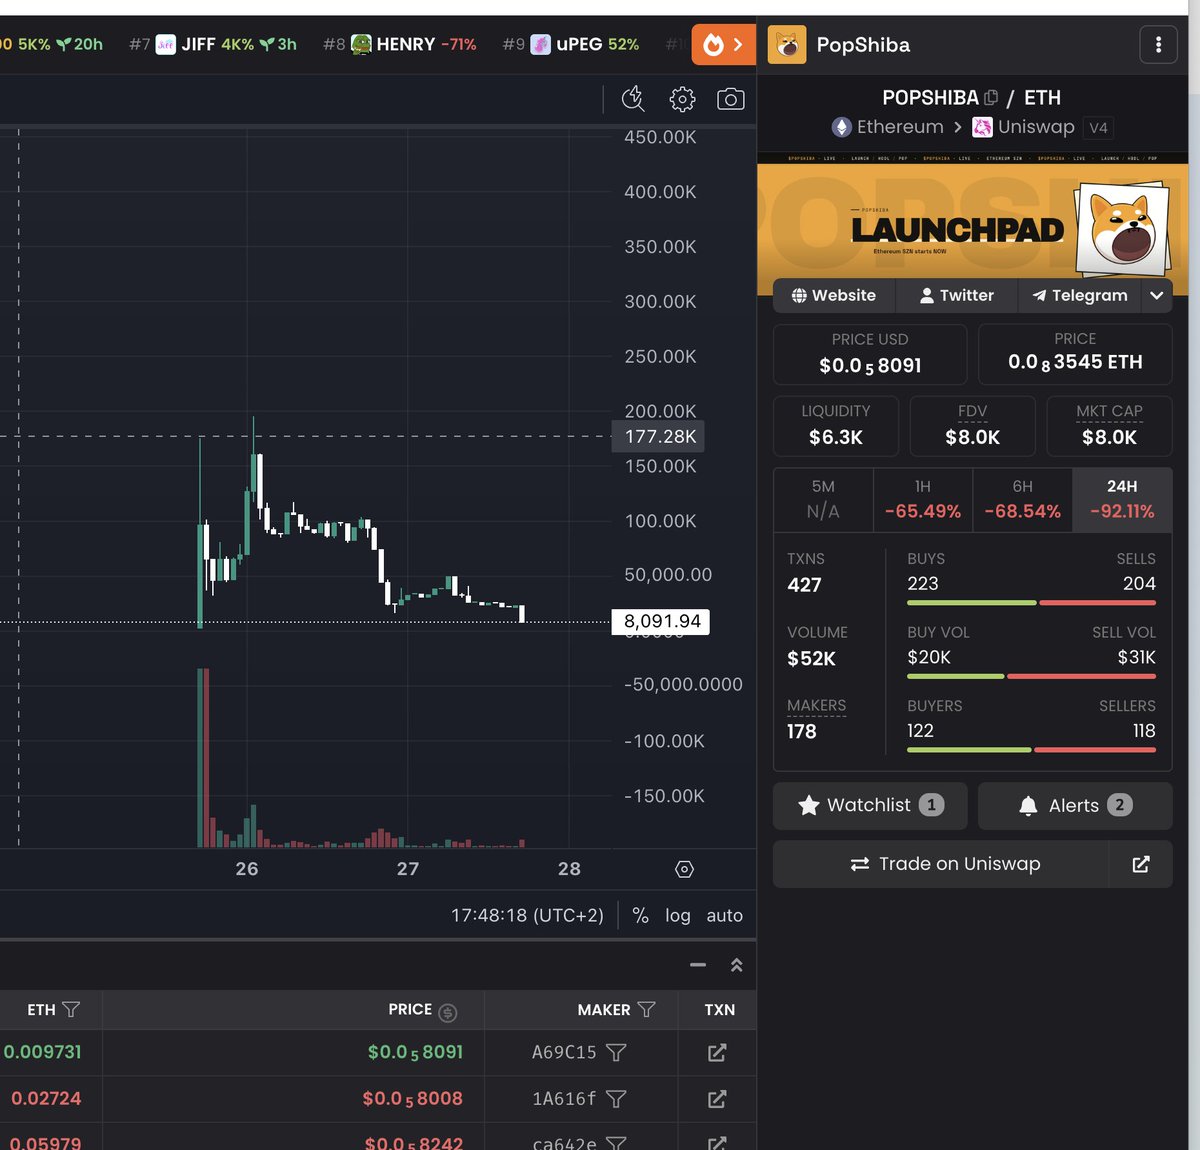Minimize the transactions panel dash icon
The height and width of the screenshot is (1150, 1200).
coord(698,965)
